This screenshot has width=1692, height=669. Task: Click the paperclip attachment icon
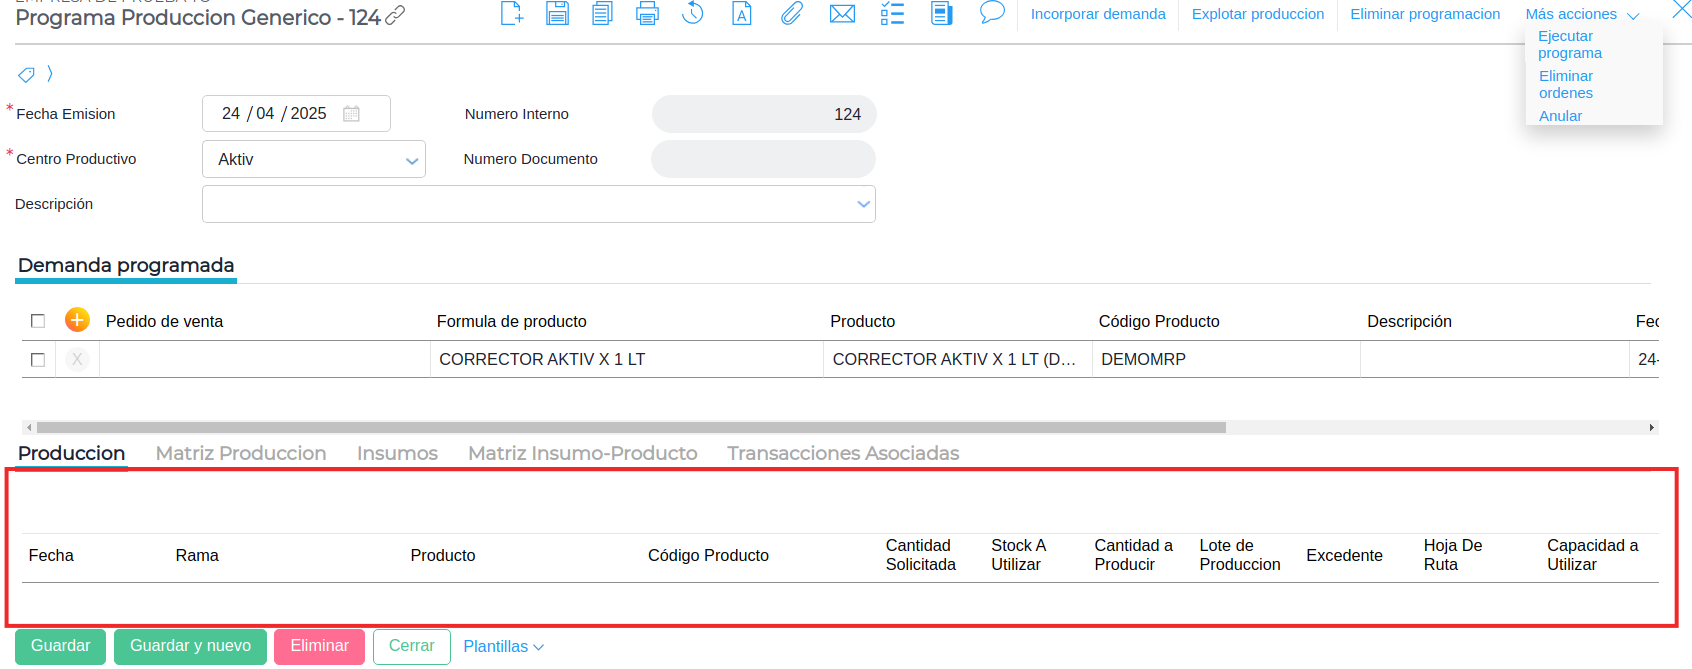click(x=791, y=14)
